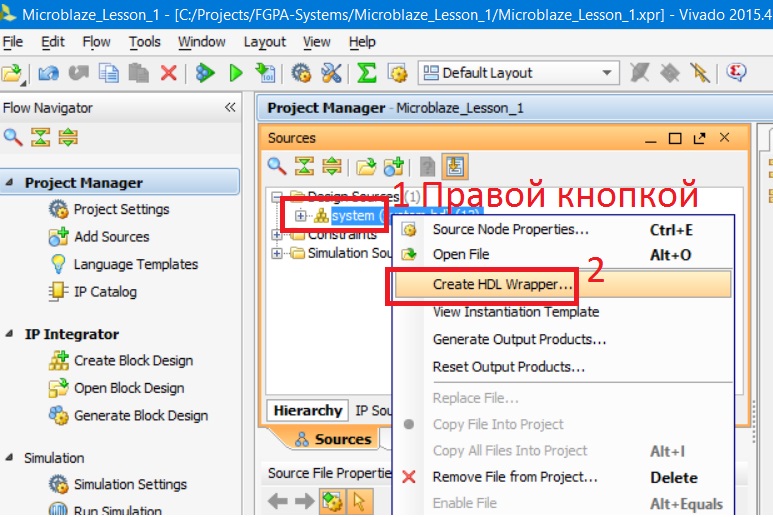773x517 pixels.
Task: Expand the system block design node
Action: pyautogui.click(x=300, y=215)
